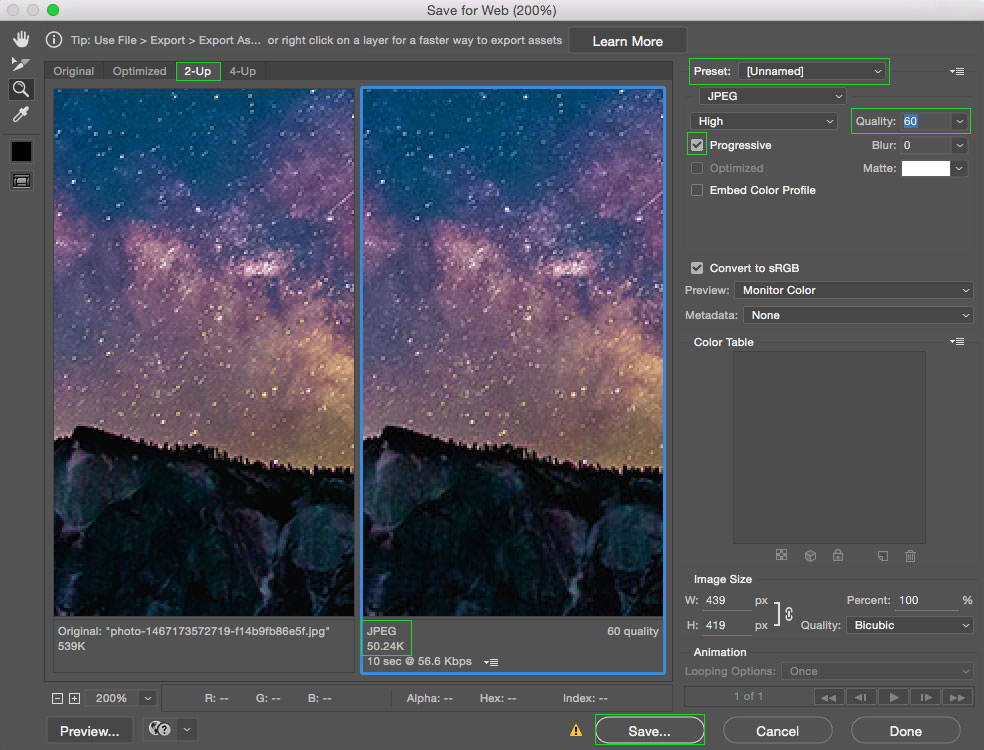Select the Eyedropper tool
The height and width of the screenshot is (750, 984).
click(20, 115)
